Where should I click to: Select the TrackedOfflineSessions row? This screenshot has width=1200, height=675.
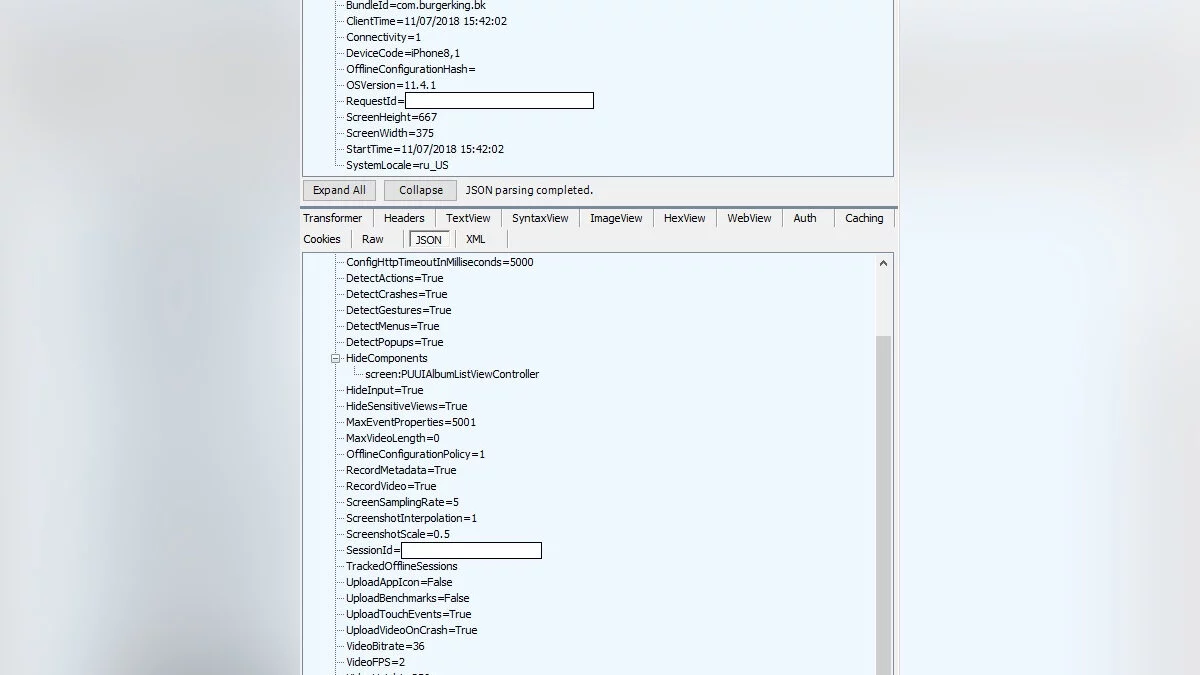(x=401, y=566)
